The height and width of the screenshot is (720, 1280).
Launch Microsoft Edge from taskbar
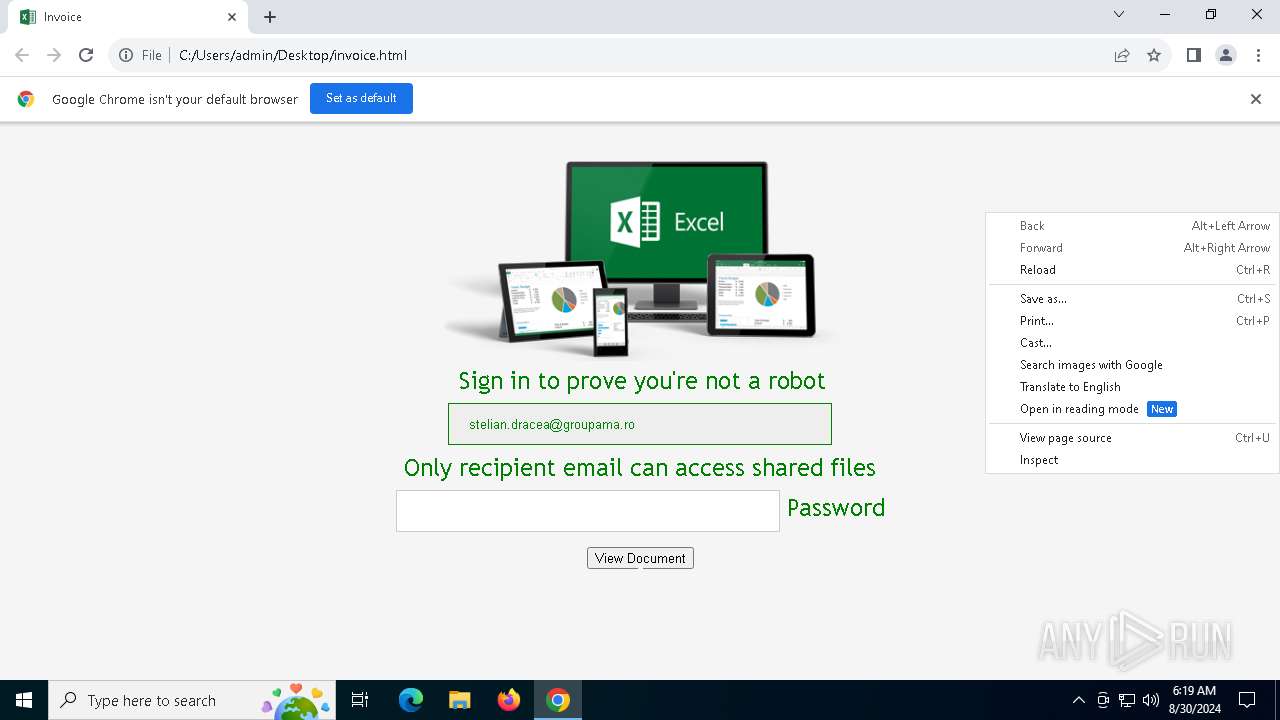click(x=411, y=700)
